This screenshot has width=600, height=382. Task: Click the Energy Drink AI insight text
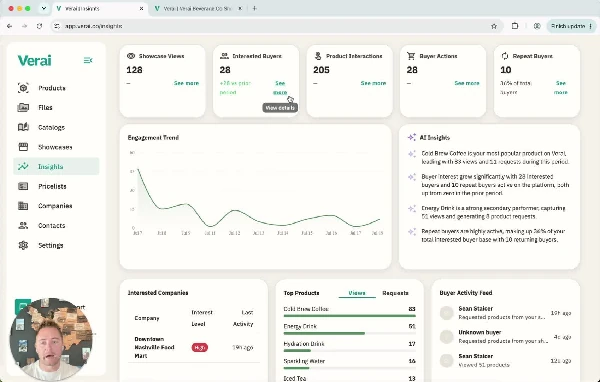[x=493, y=212]
